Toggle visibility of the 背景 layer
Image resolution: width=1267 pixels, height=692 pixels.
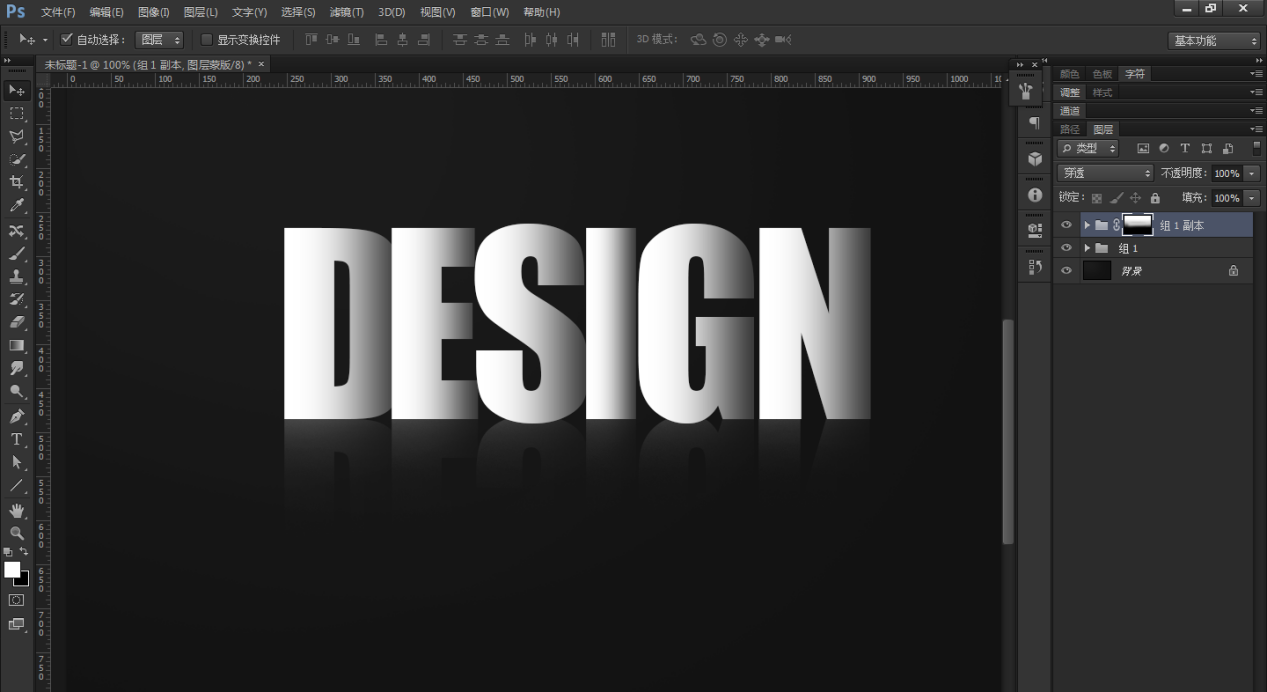click(x=1066, y=271)
